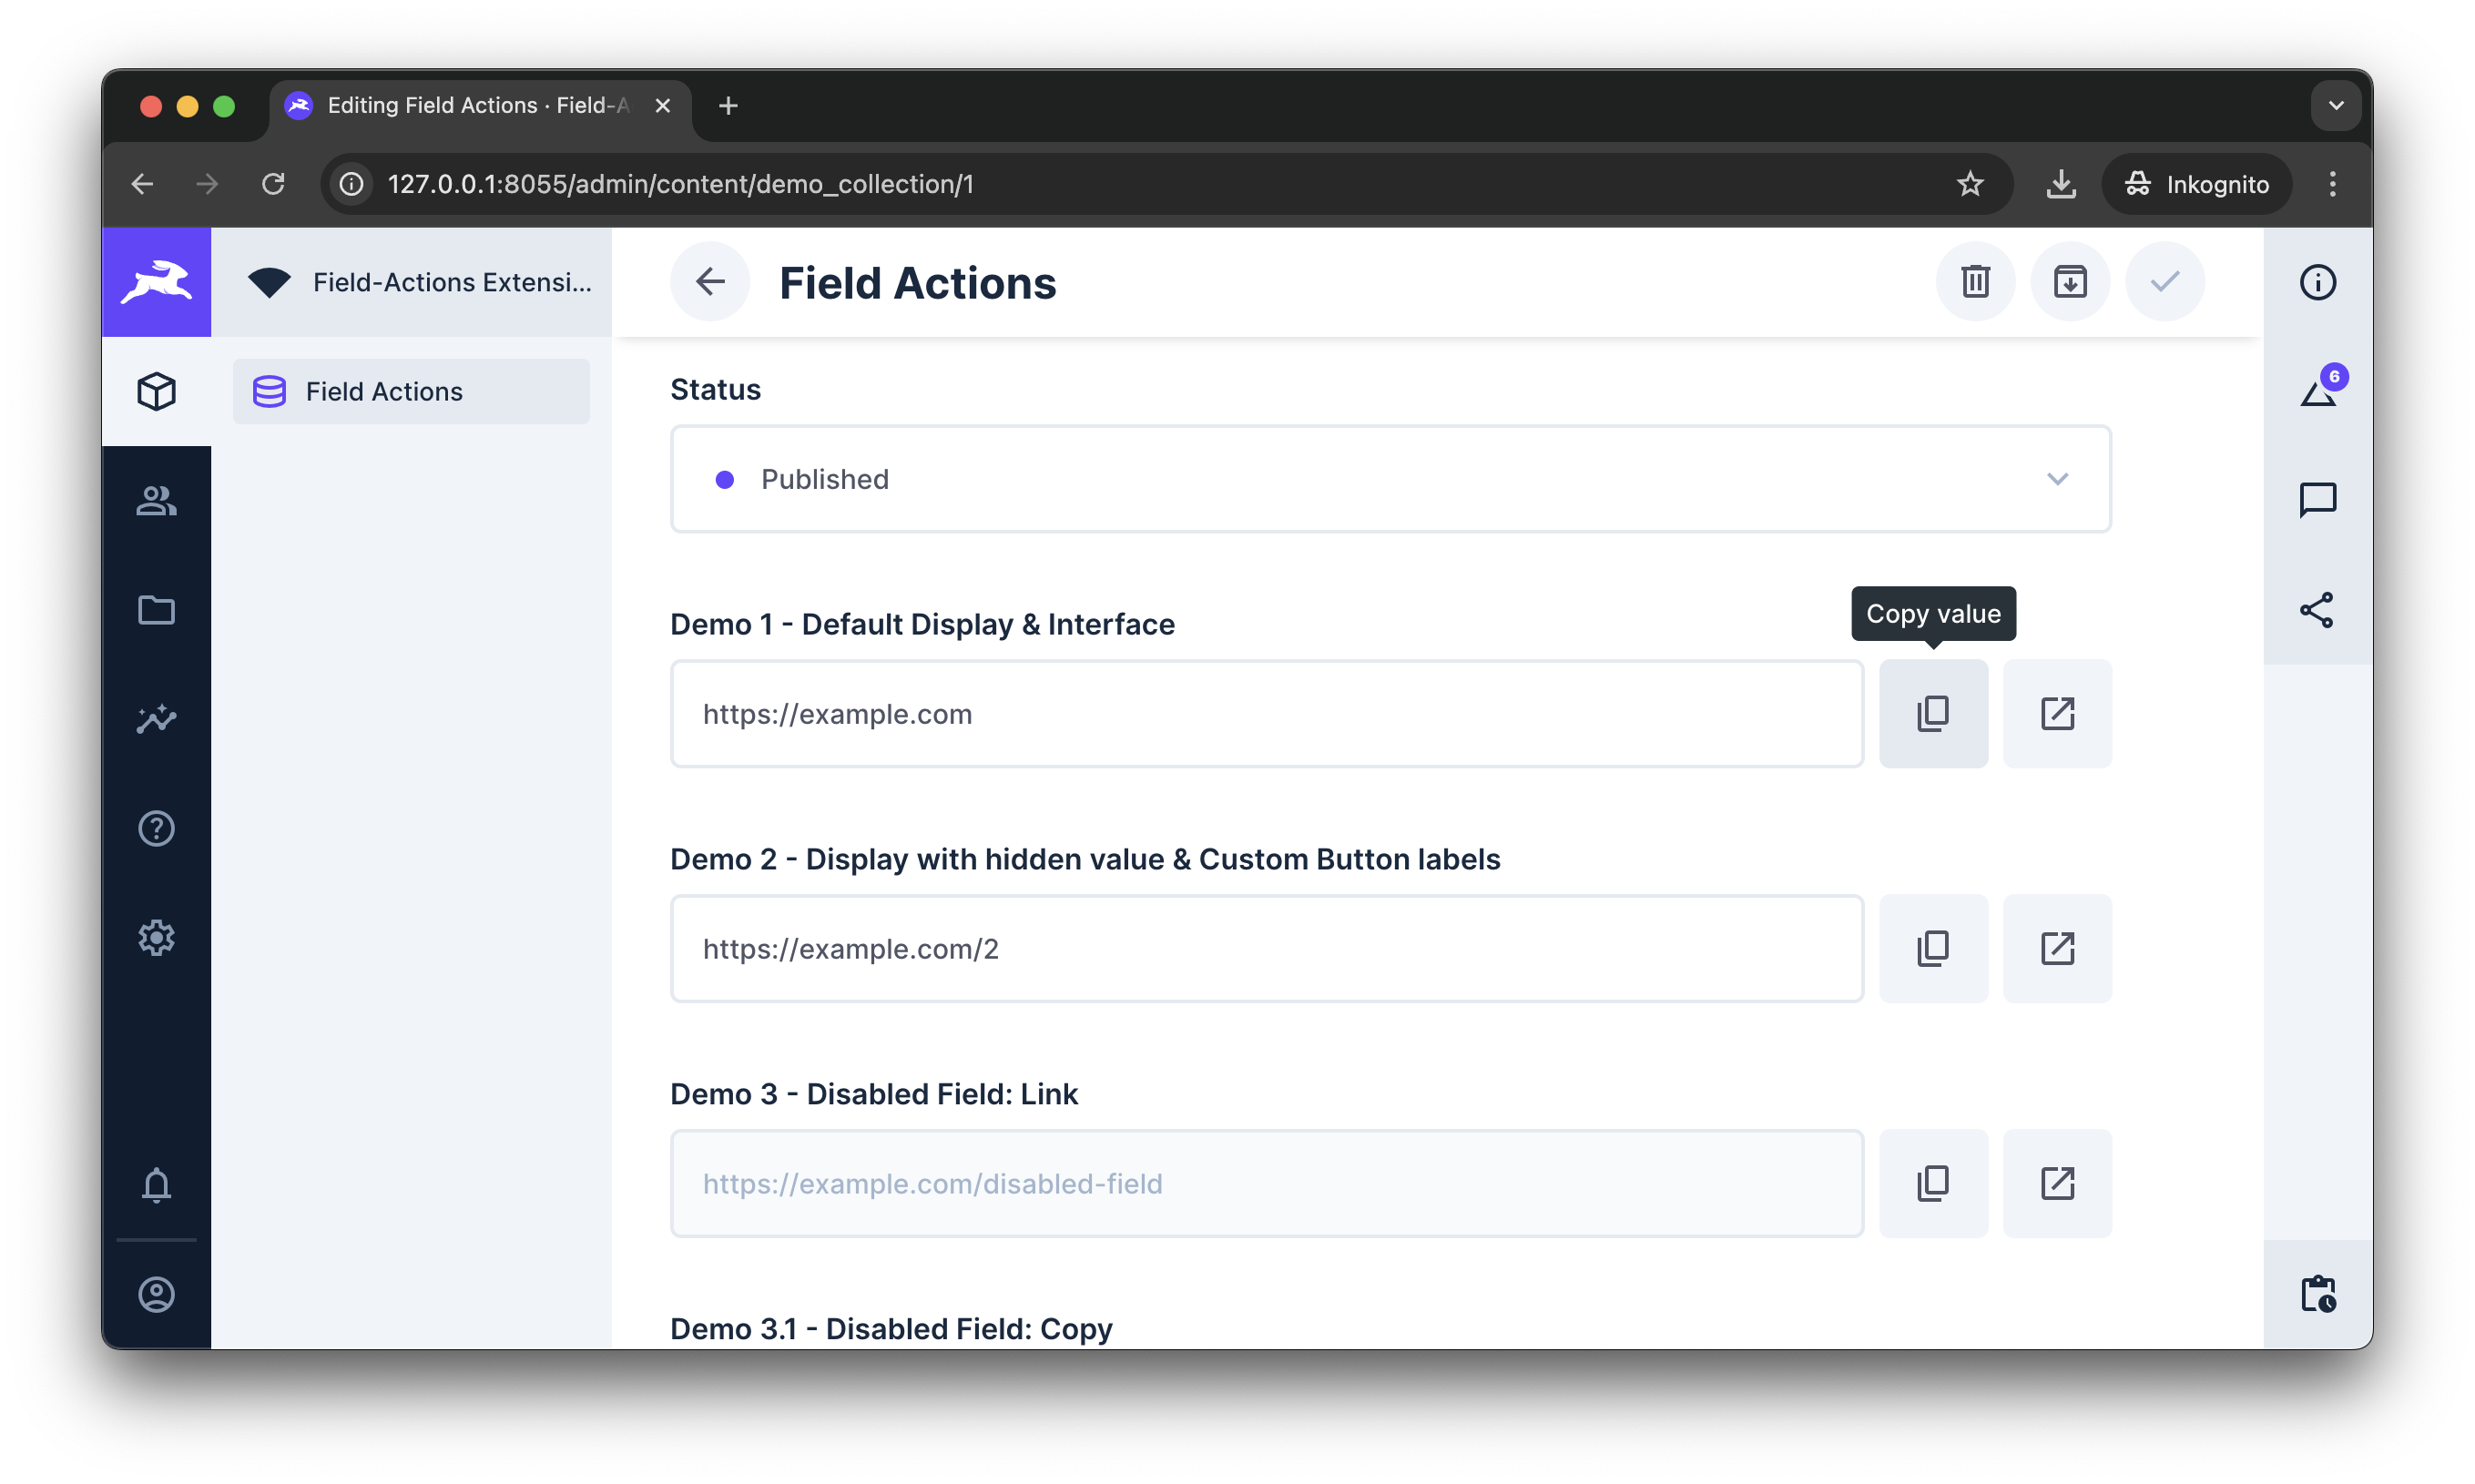
Task: Click the archive item icon in header
Action: [x=2069, y=282]
